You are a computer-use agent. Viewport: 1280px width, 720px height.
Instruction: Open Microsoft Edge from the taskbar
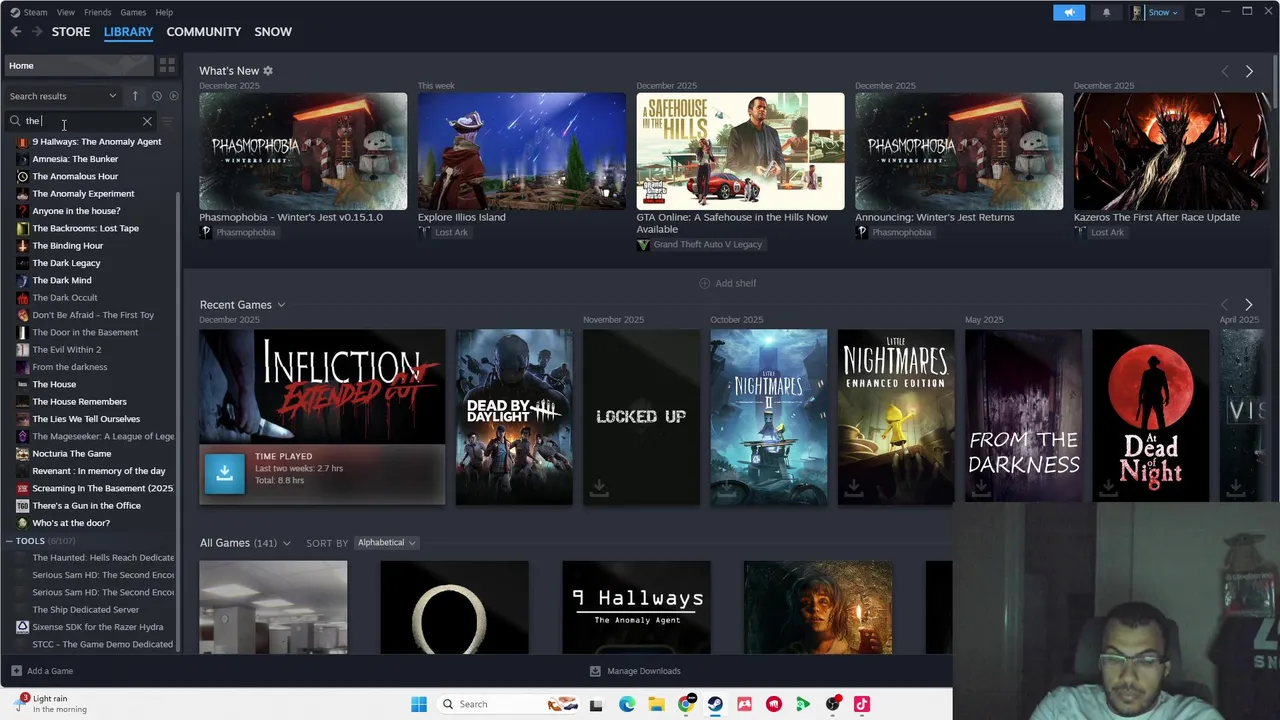(x=627, y=704)
